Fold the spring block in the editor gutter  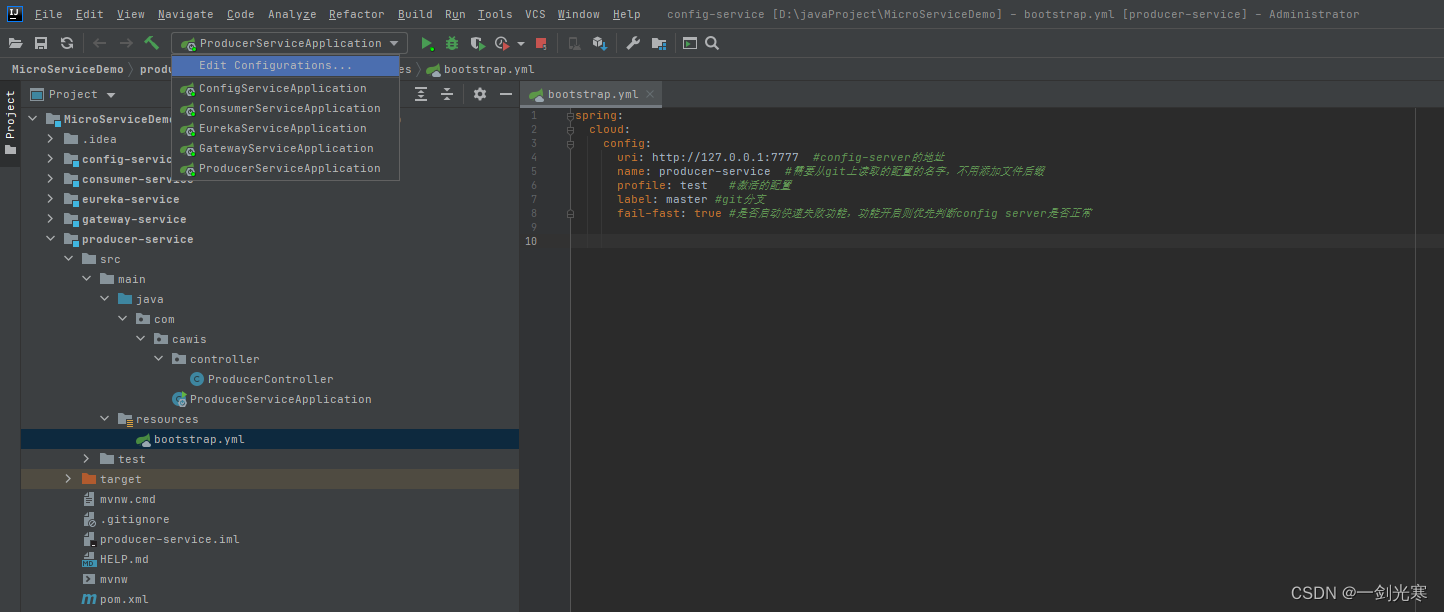[570, 116]
